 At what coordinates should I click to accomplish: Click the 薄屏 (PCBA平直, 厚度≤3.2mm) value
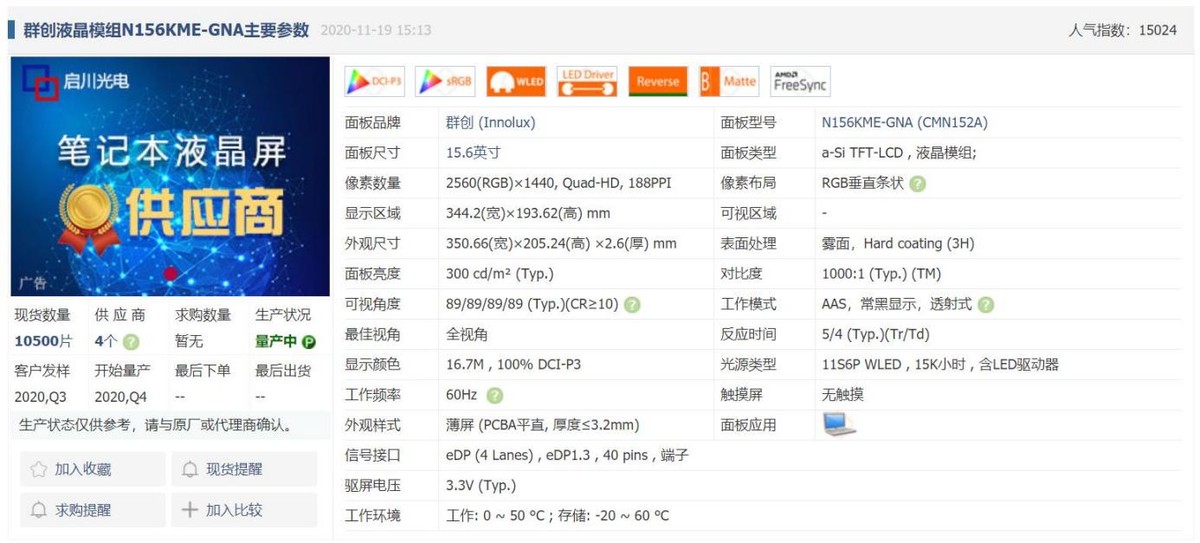click(542, 425)
